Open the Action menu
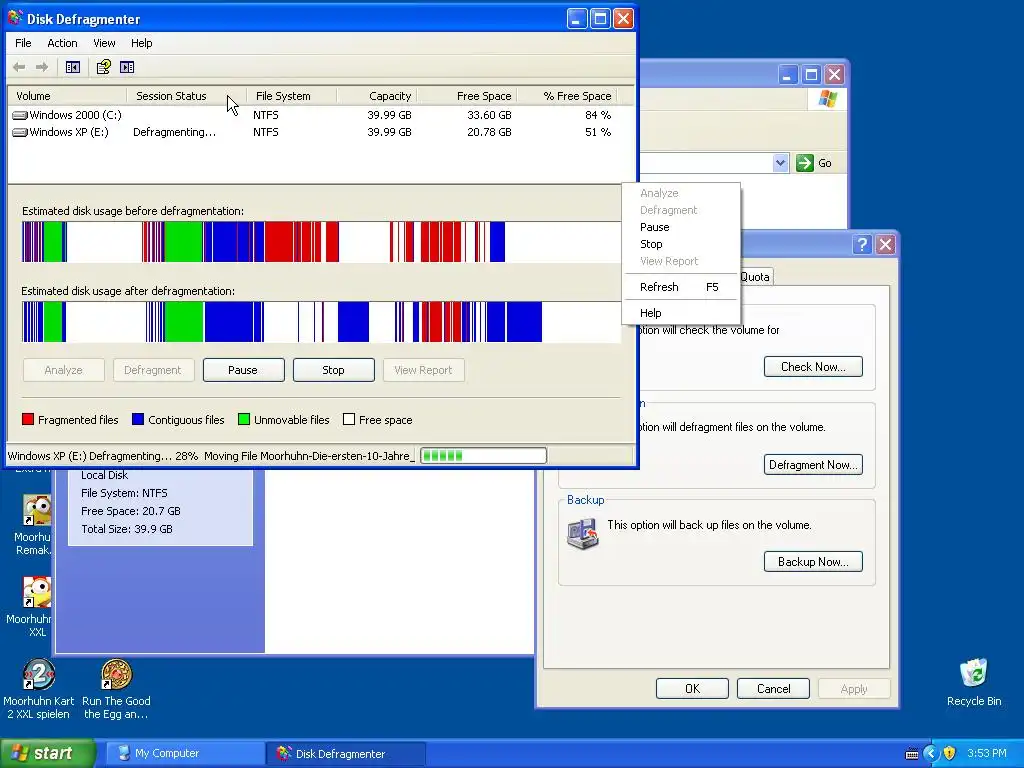The height and width of the screenshot is (768, 1024). point(62,43)
